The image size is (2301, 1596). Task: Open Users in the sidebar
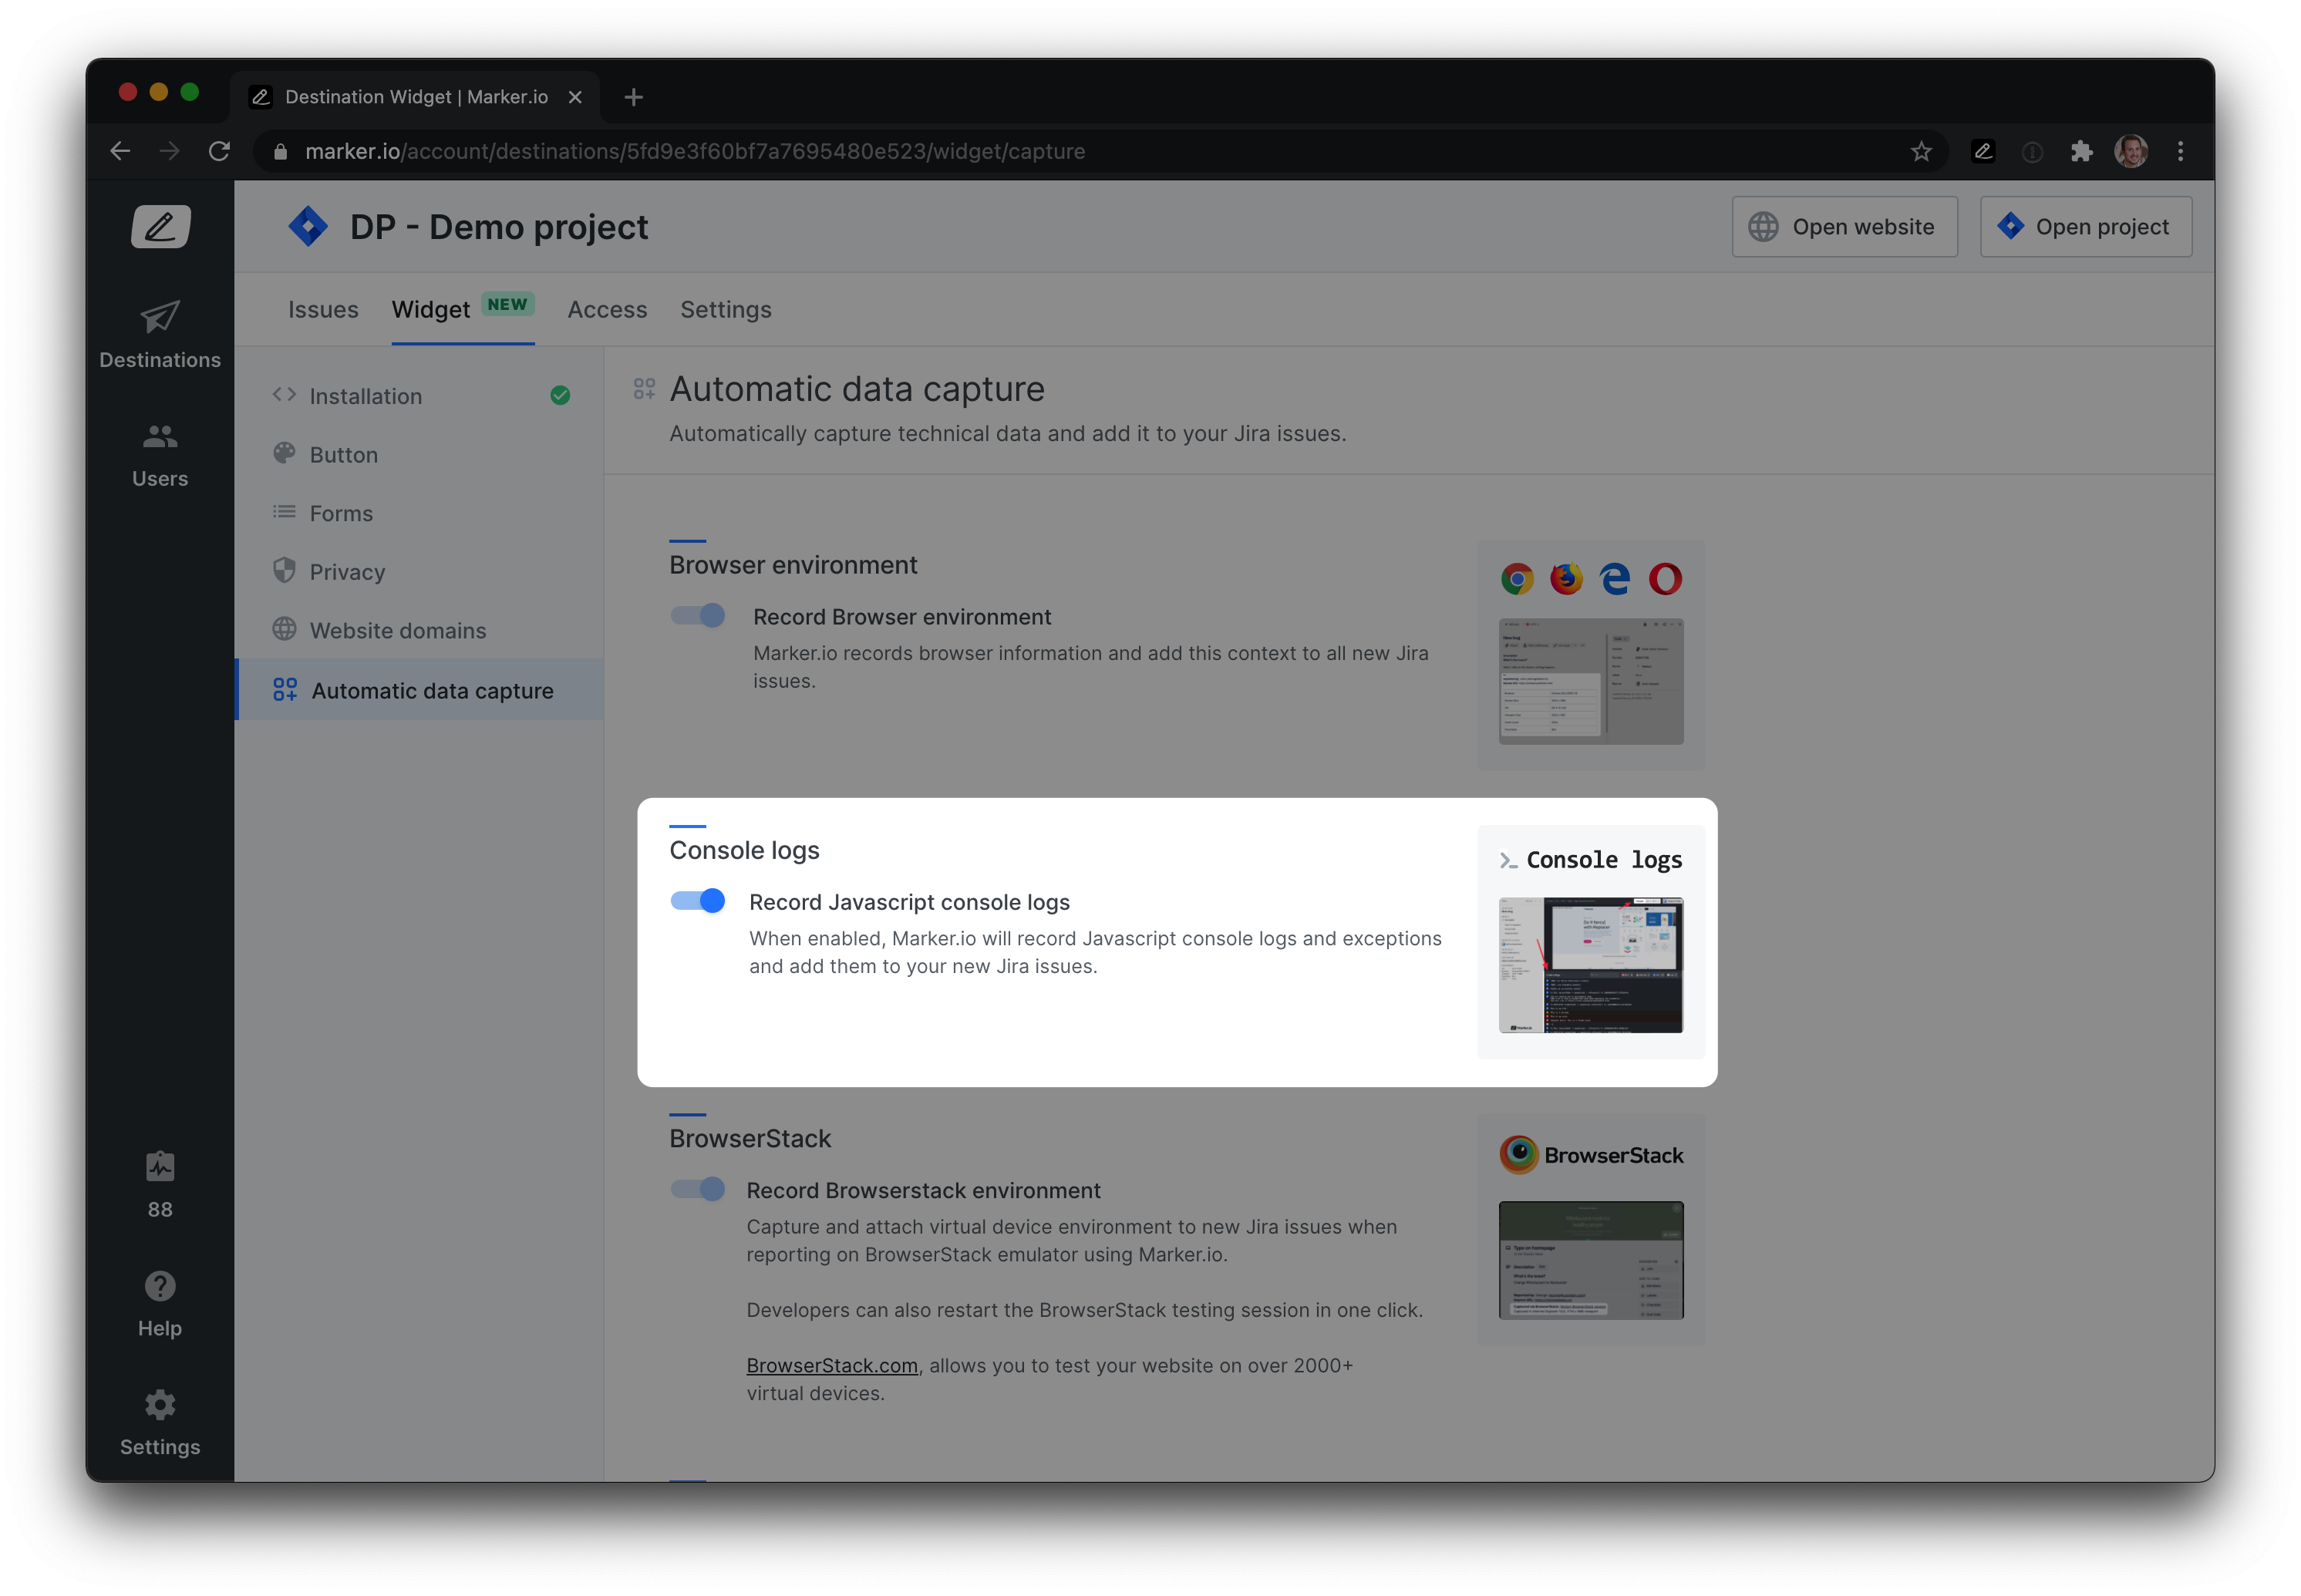160,454
